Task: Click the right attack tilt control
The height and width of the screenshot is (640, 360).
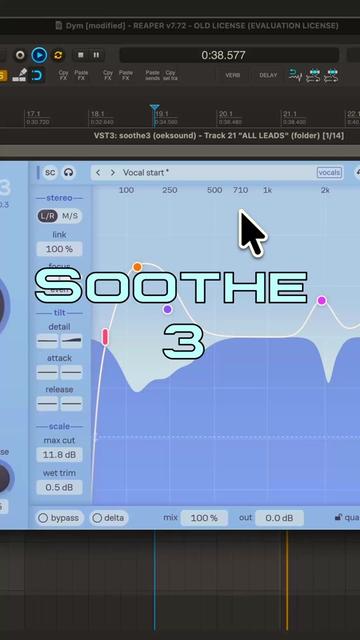Action: click(x=71, y=372)
